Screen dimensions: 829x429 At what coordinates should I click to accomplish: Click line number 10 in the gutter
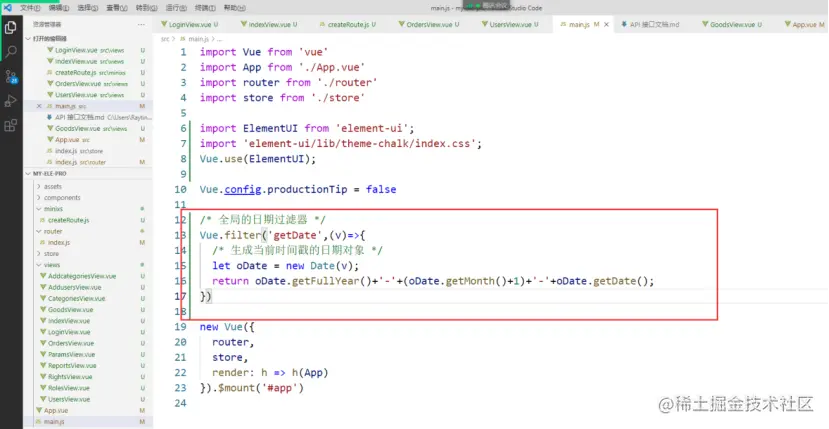(180, 189)
